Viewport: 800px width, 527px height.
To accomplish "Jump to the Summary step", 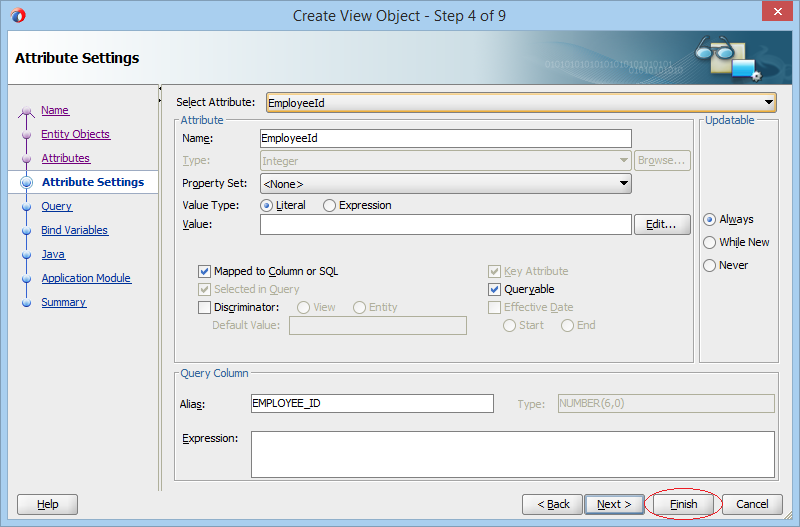I will click(64, 302).
